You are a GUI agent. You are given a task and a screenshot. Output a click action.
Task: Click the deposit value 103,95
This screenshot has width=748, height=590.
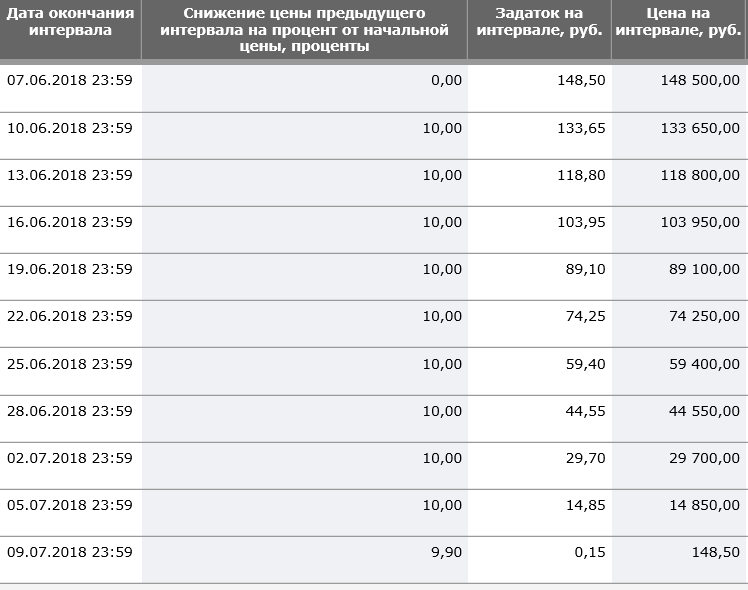click(581, 222)
